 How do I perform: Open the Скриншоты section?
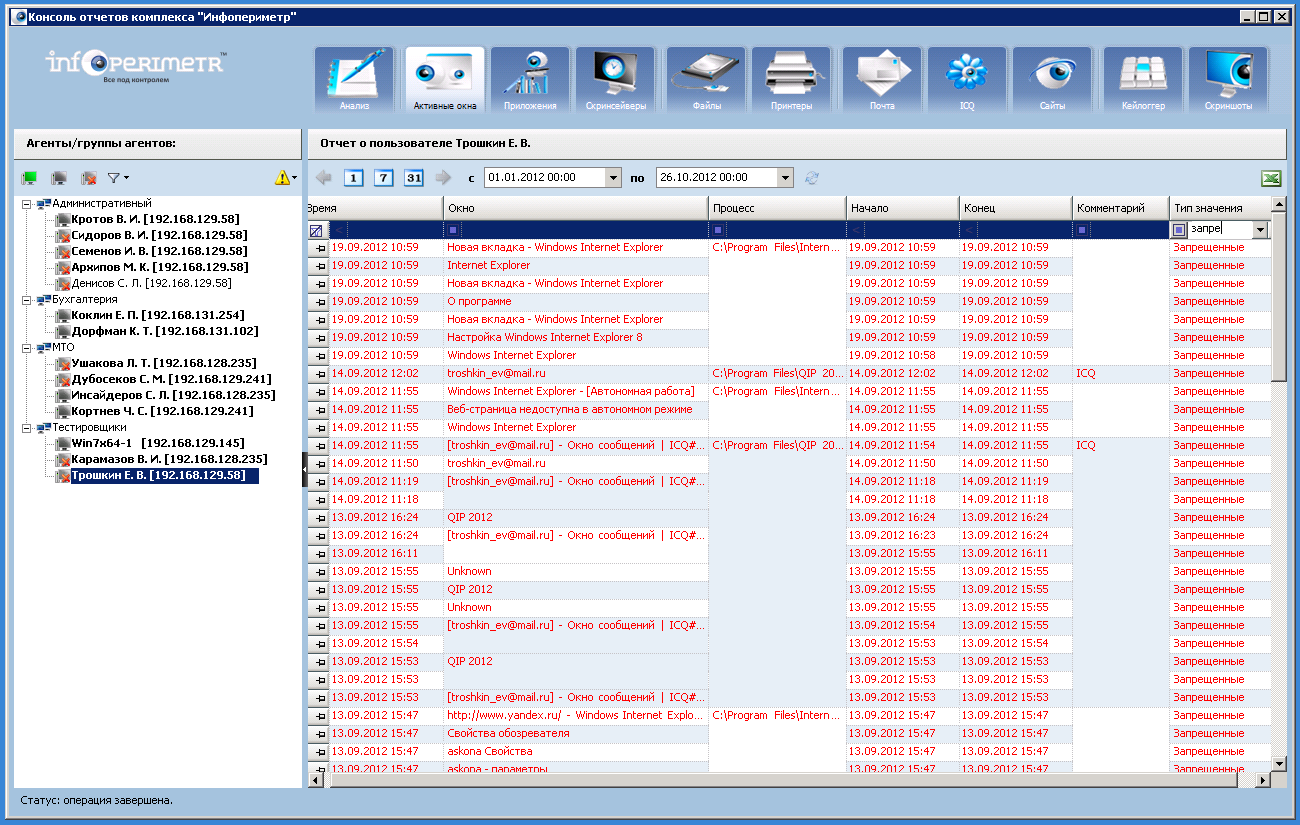coord(1227,80)
